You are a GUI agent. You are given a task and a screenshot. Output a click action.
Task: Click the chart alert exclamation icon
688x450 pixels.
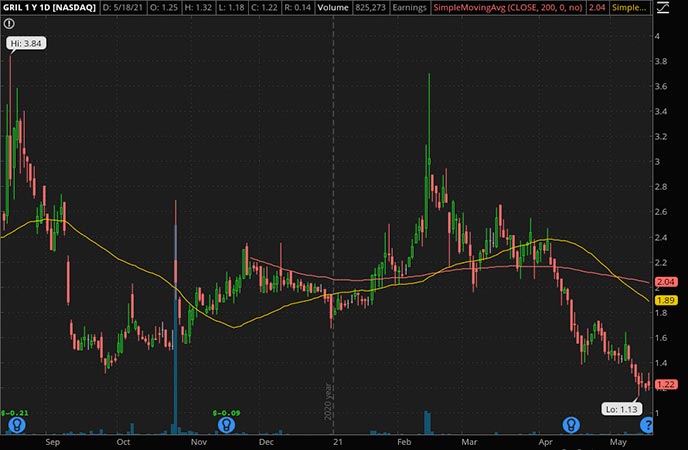(x=9, y=24)
